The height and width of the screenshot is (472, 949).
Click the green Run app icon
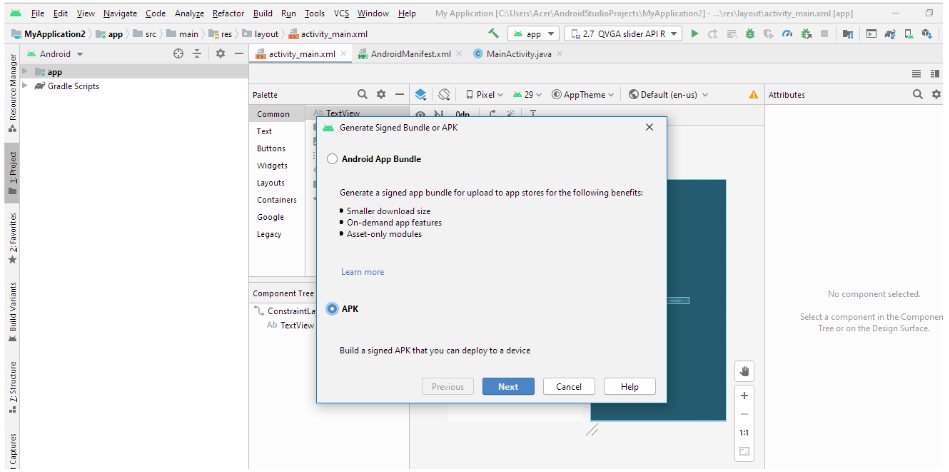pos(696,34)
